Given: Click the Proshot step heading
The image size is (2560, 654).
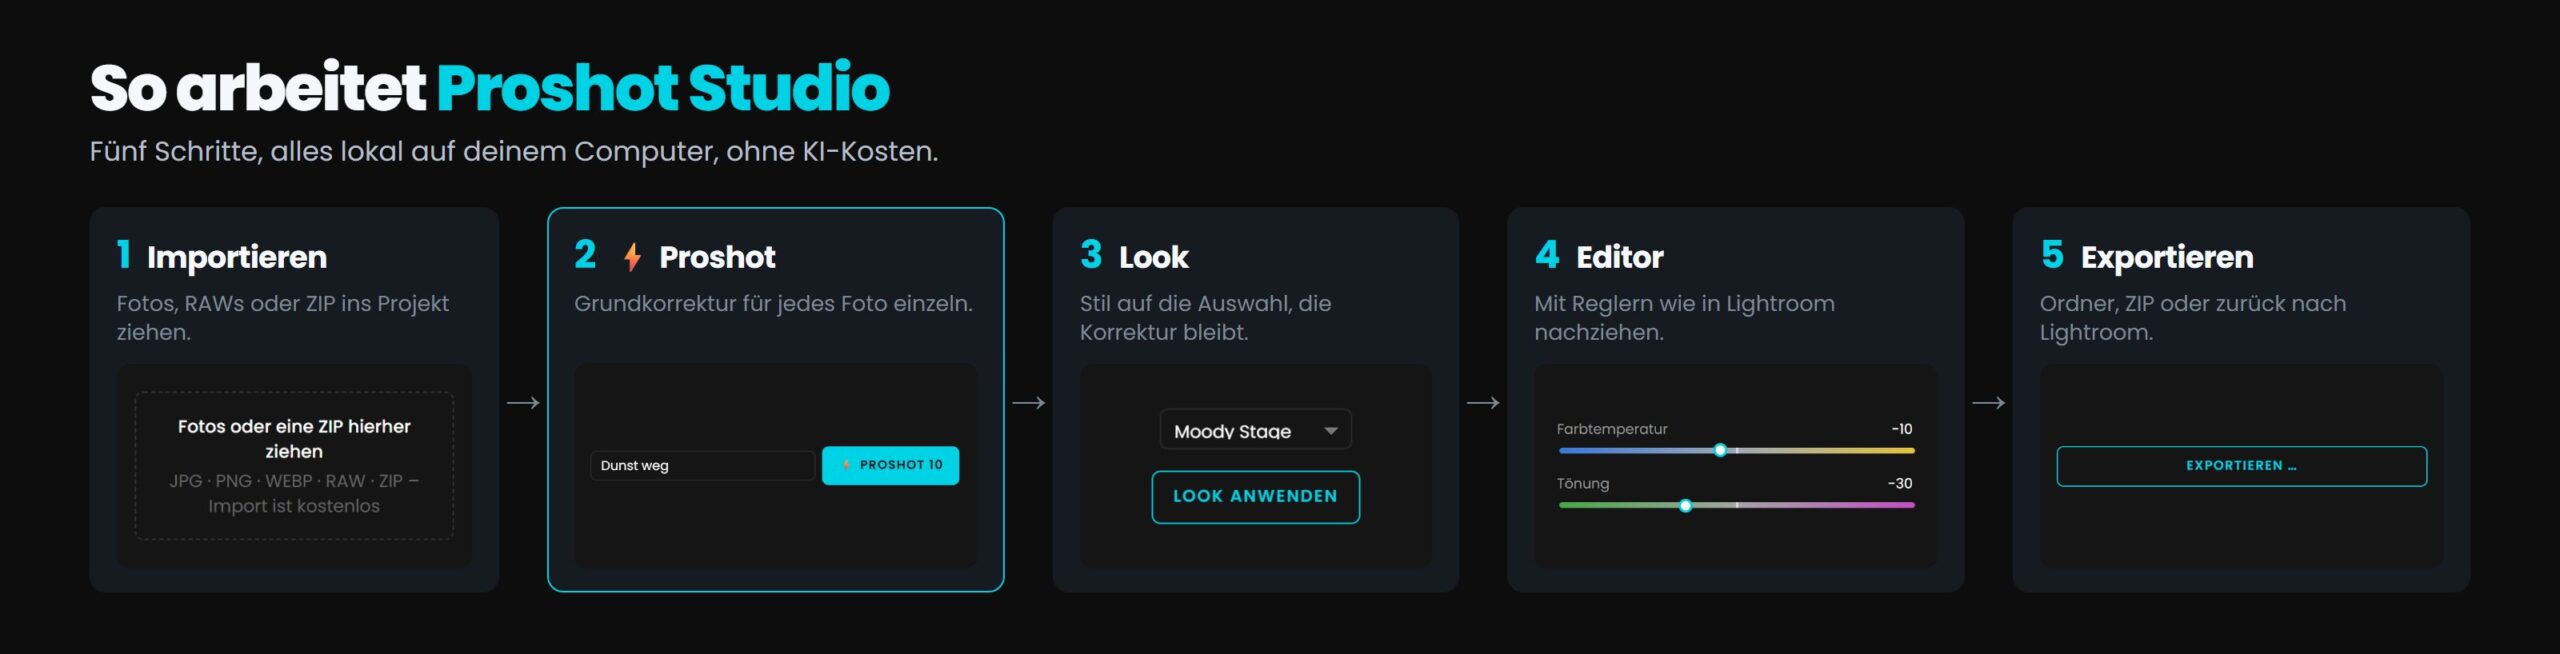Looking at the screenshot, I should pos(717,257).
